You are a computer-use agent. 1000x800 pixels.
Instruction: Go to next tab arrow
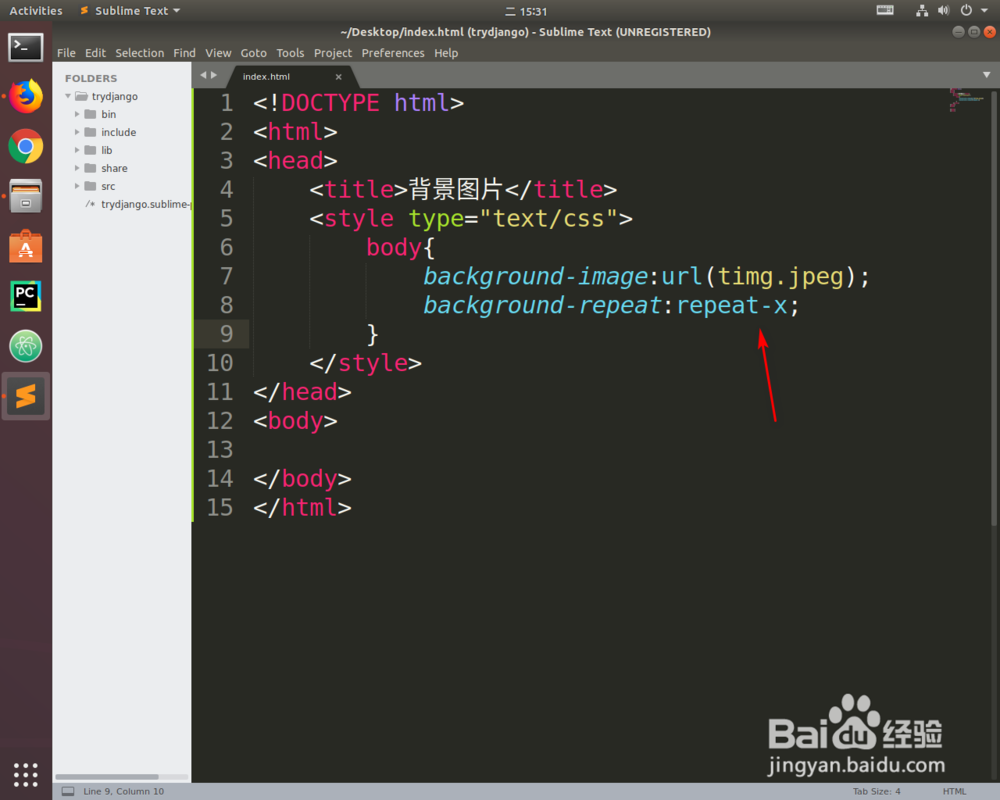[214, 75]
